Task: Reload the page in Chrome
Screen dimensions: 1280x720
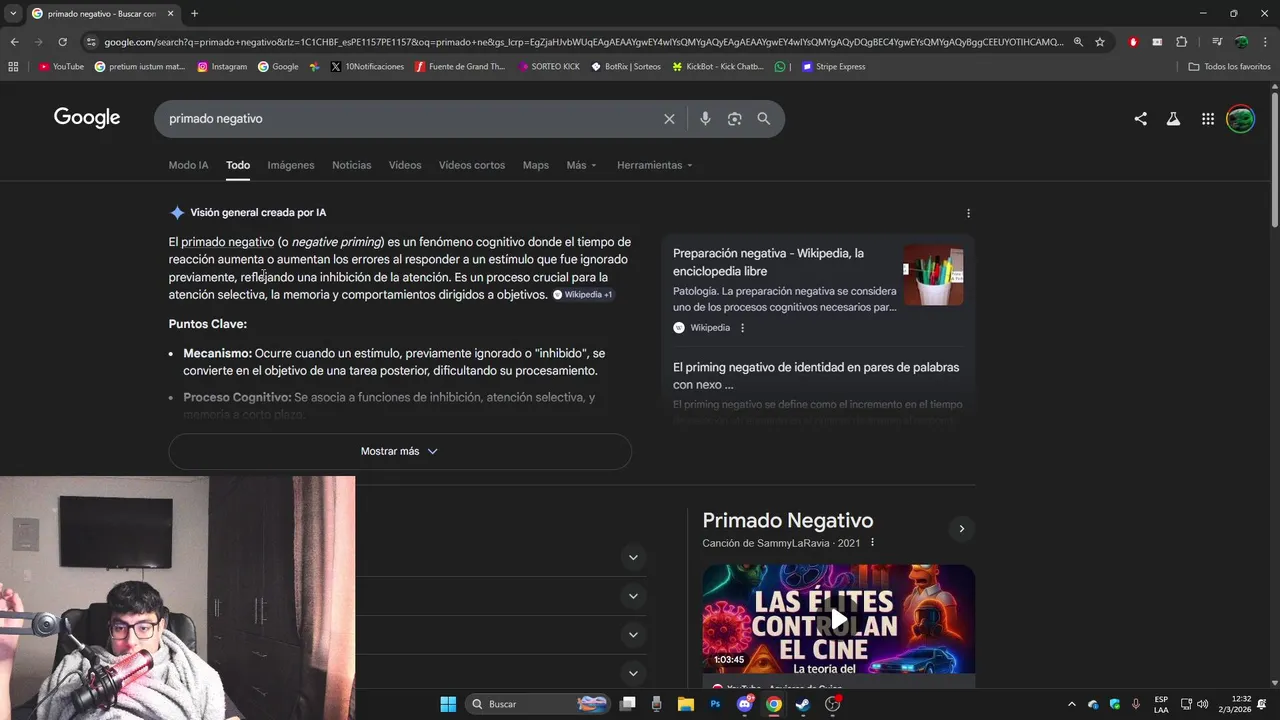Action: [x=62, y=42]
